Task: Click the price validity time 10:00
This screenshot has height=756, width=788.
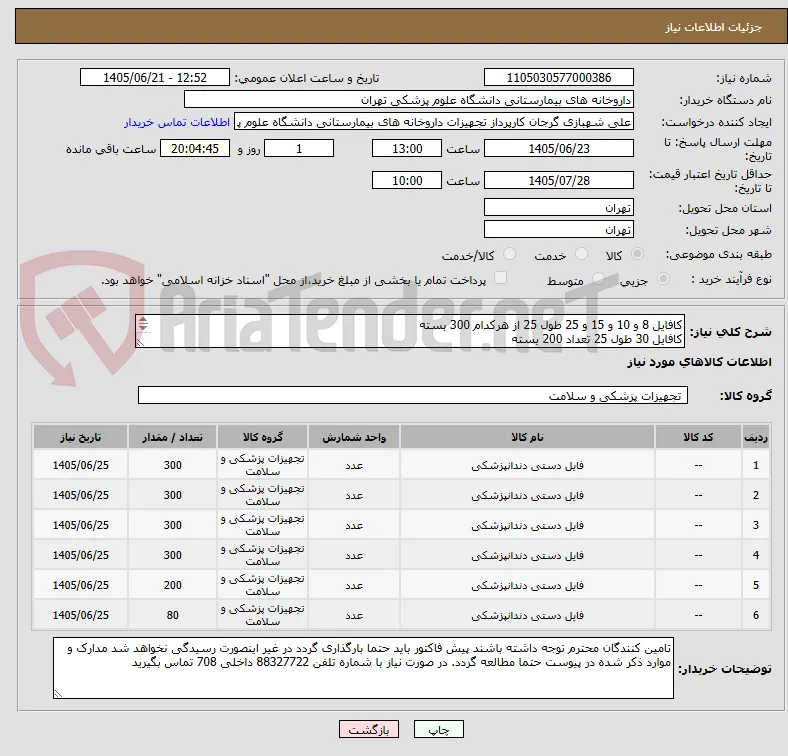Action: [407, 180]
